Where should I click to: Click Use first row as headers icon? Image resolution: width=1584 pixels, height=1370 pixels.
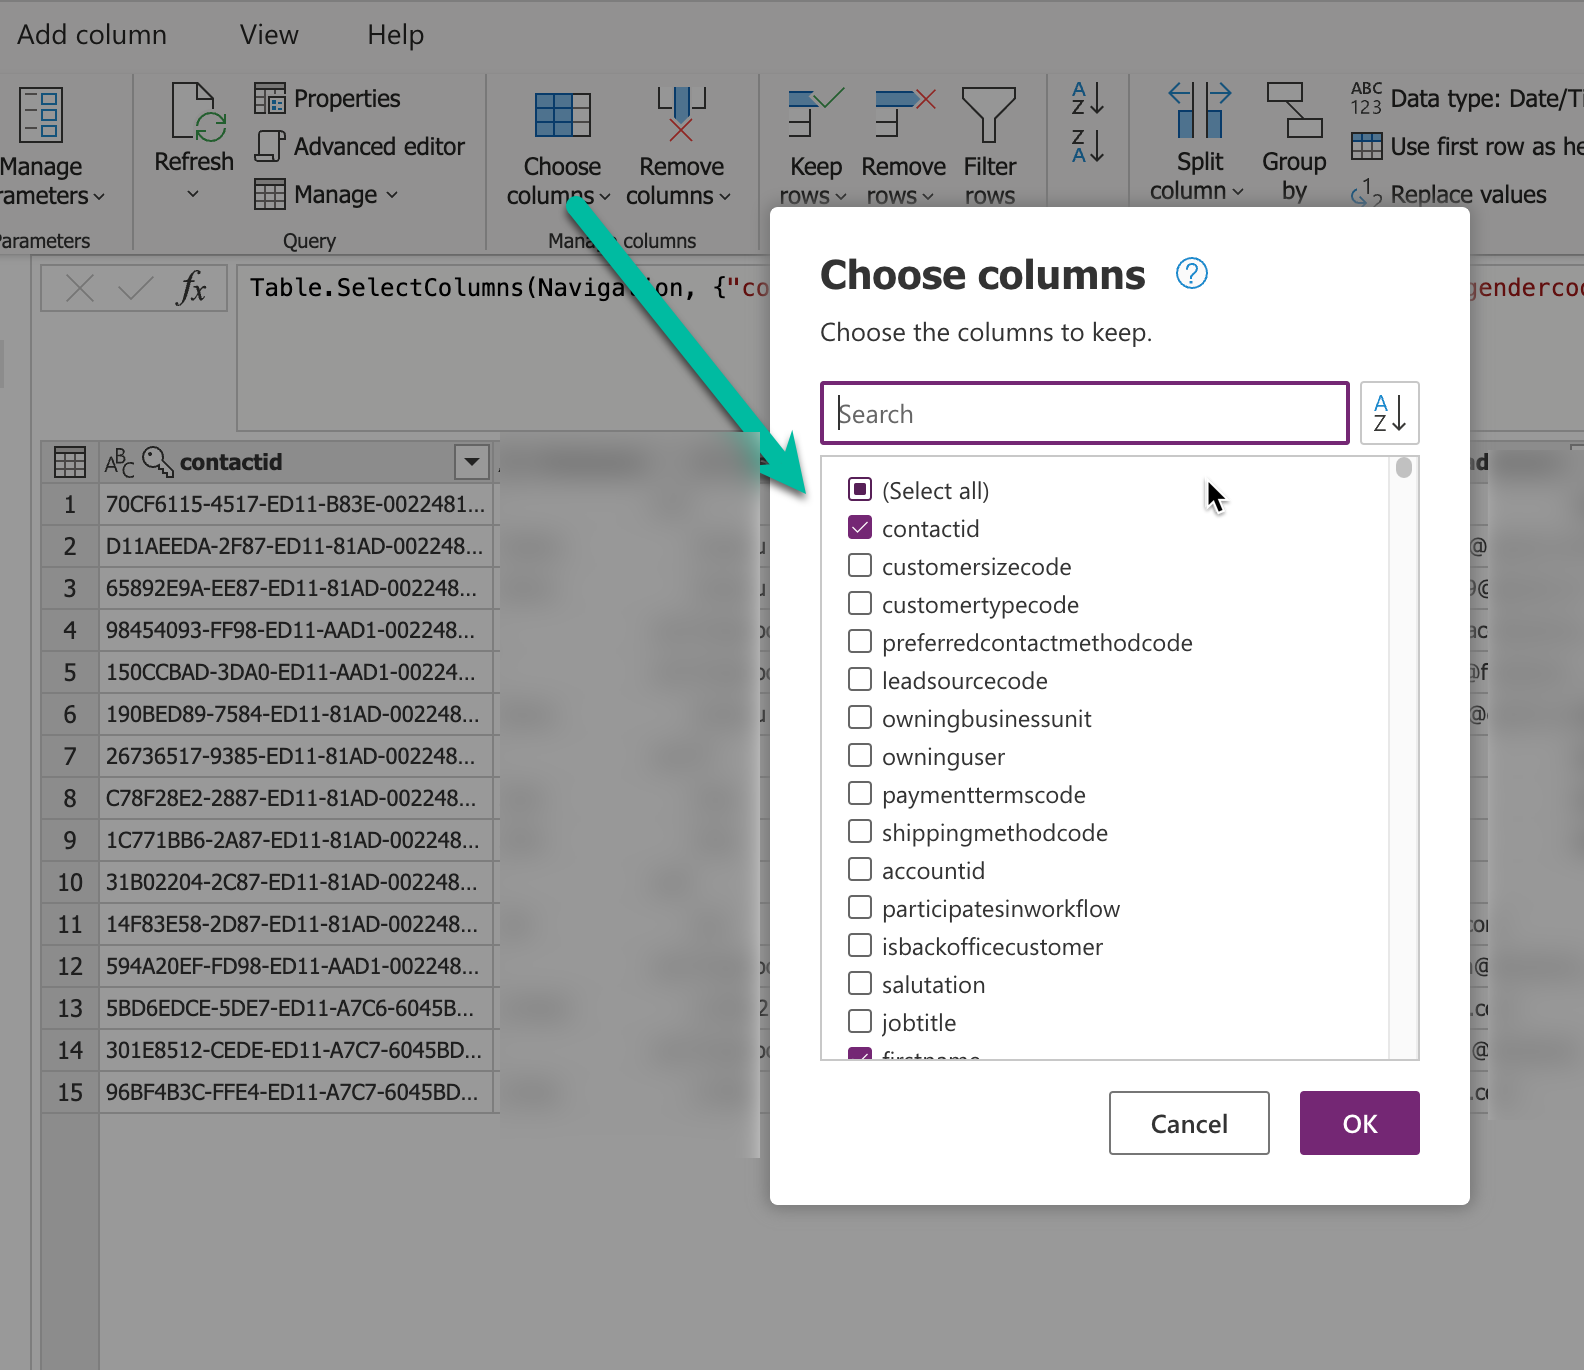point(1366,146)
